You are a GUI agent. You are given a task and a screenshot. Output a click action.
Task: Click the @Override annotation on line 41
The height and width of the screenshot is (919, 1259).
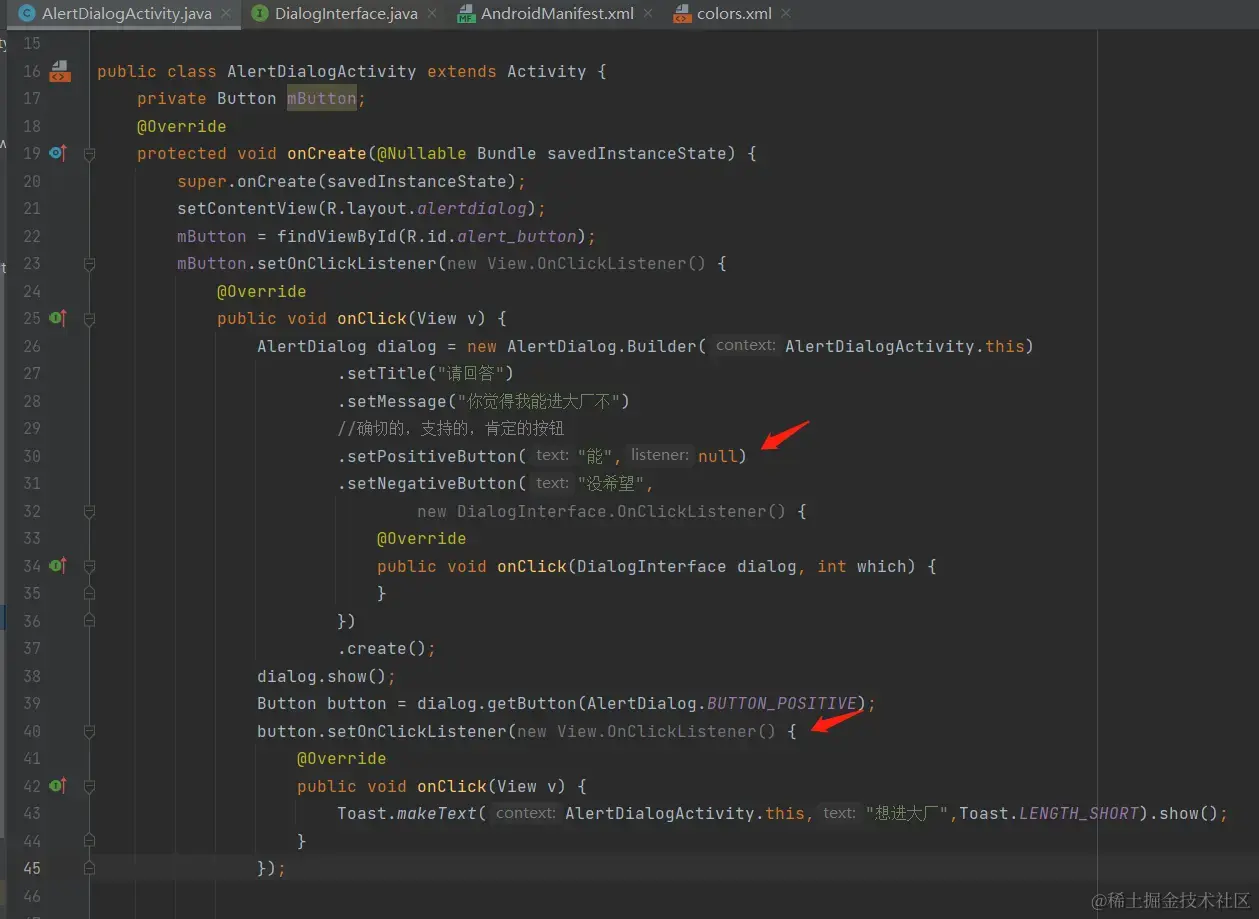(341, 758)
